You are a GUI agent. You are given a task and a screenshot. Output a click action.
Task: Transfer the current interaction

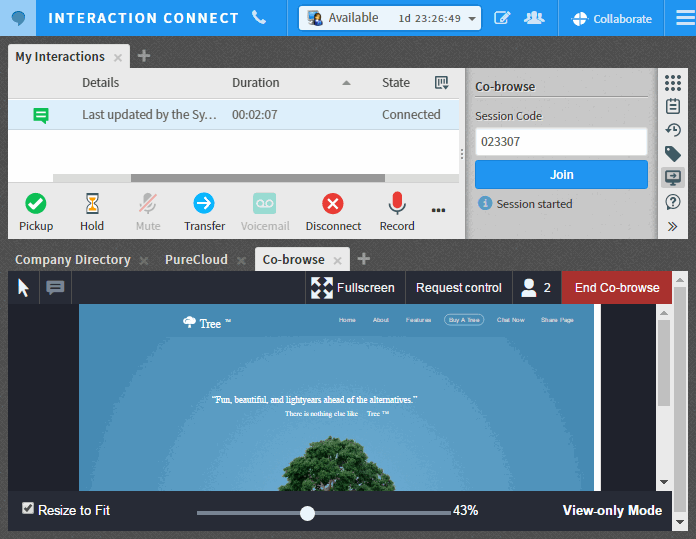tap(204, 204)
